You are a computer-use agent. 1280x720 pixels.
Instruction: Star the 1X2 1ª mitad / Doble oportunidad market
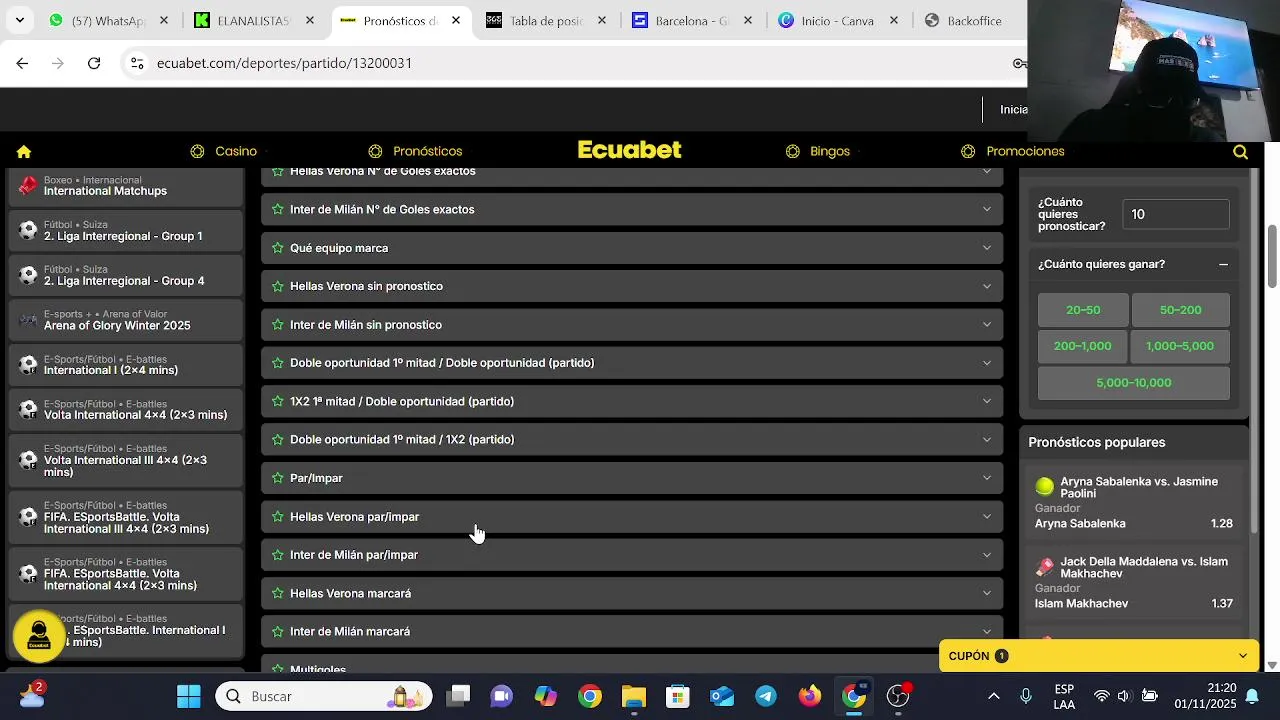(x=278, y=401)
